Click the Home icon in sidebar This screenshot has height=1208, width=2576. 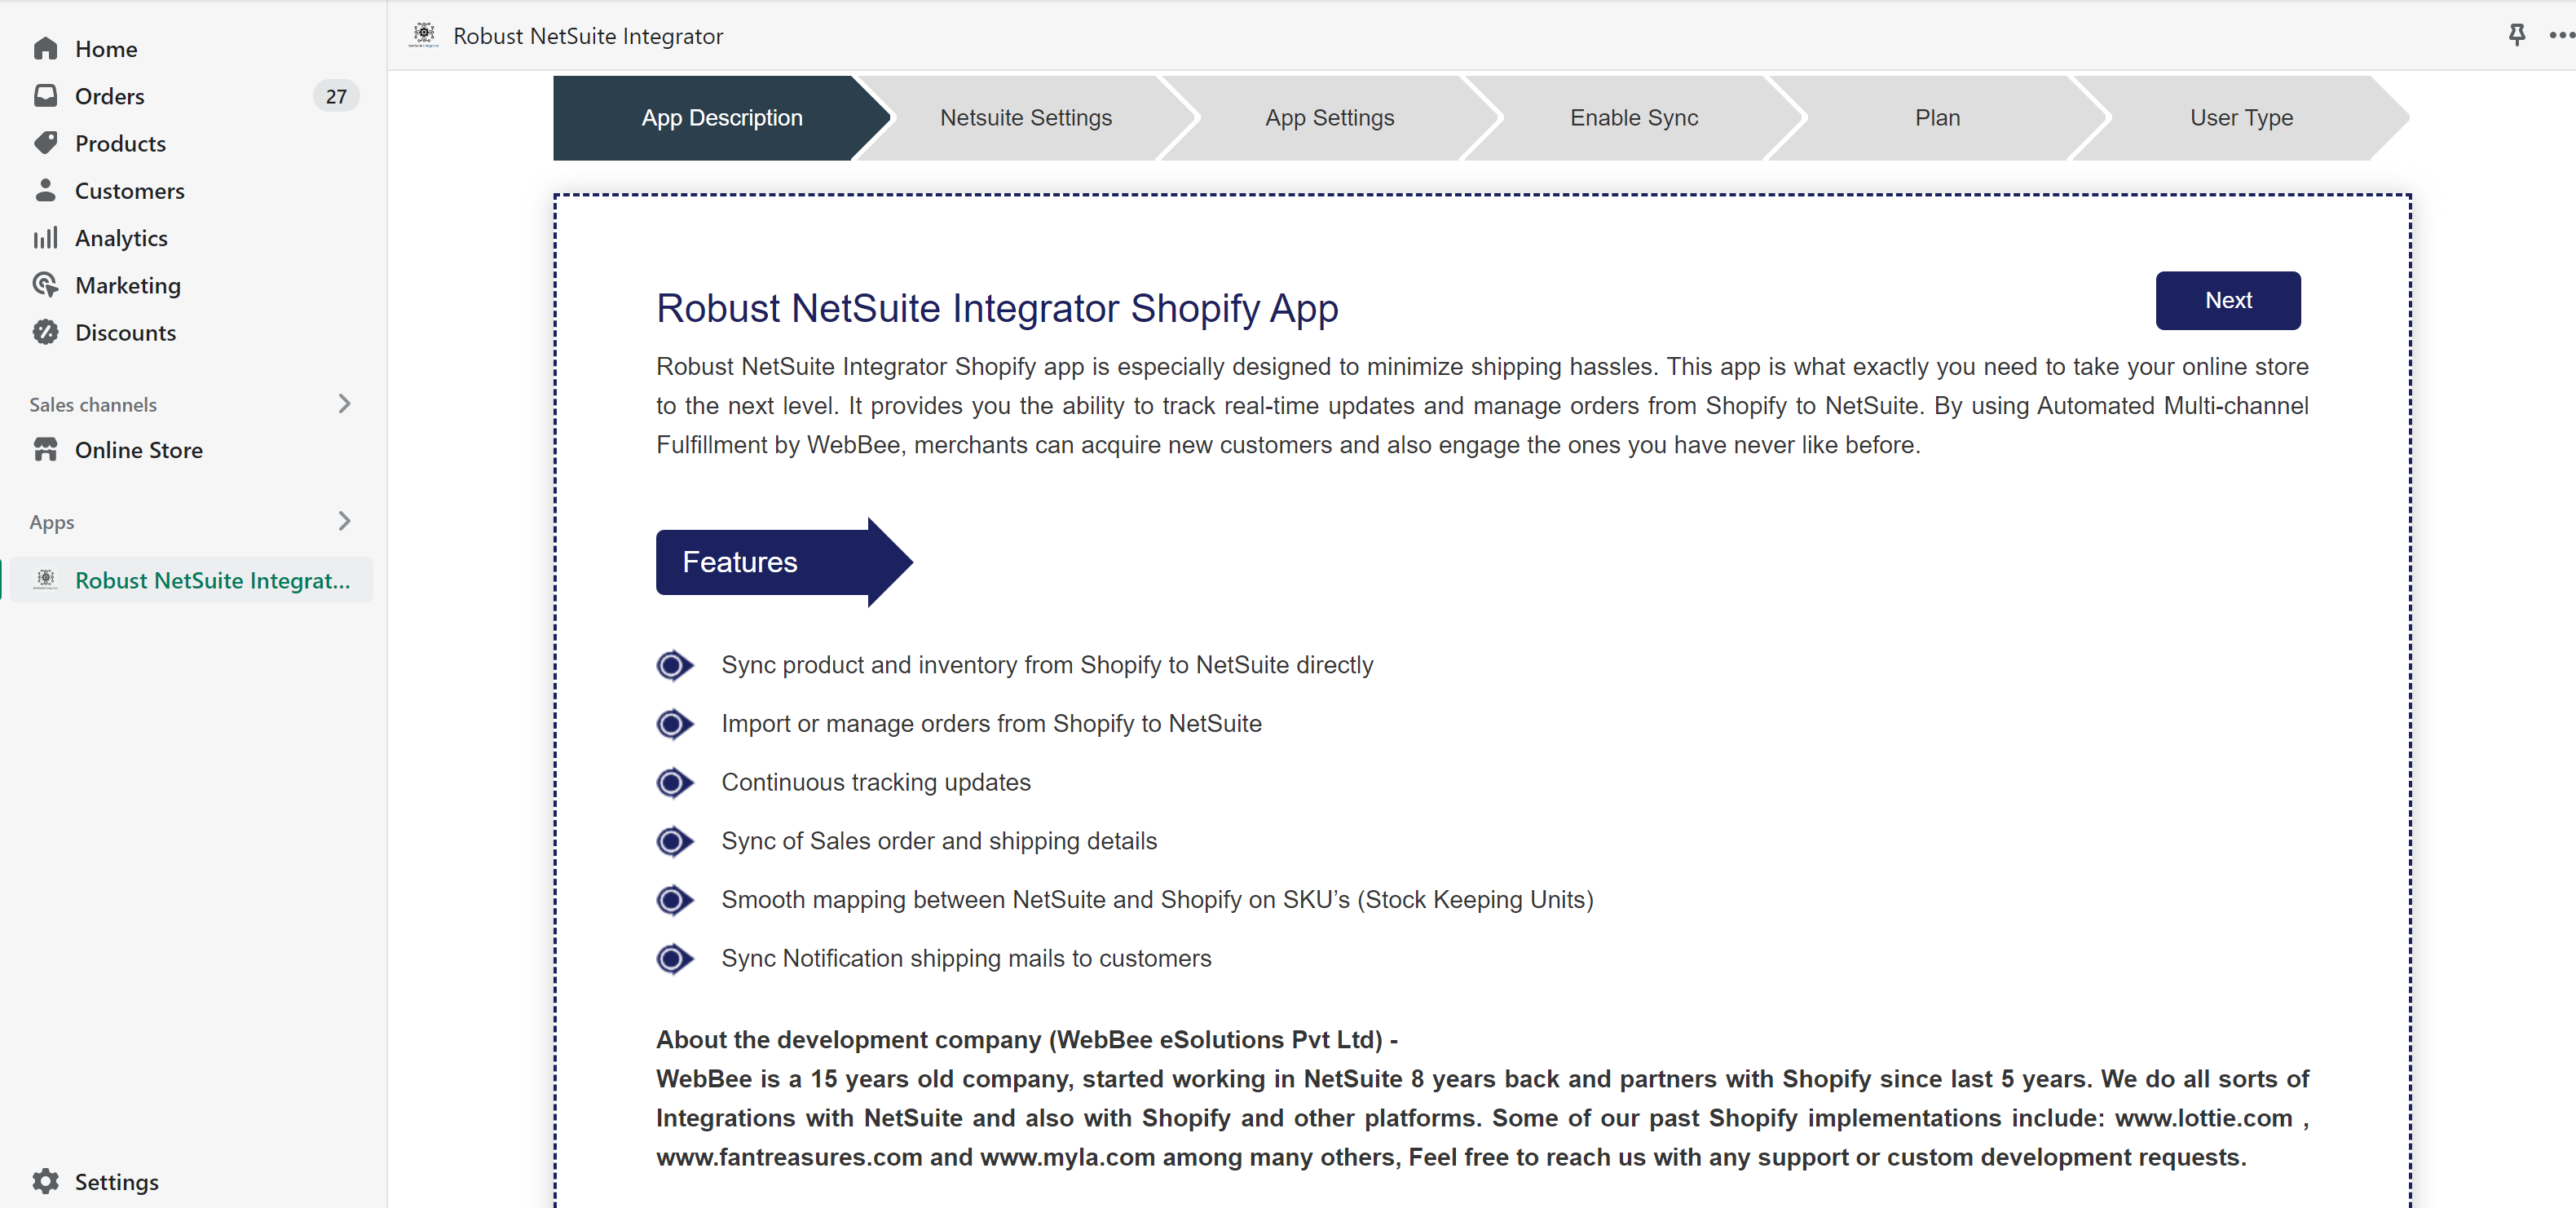[46, 48]
